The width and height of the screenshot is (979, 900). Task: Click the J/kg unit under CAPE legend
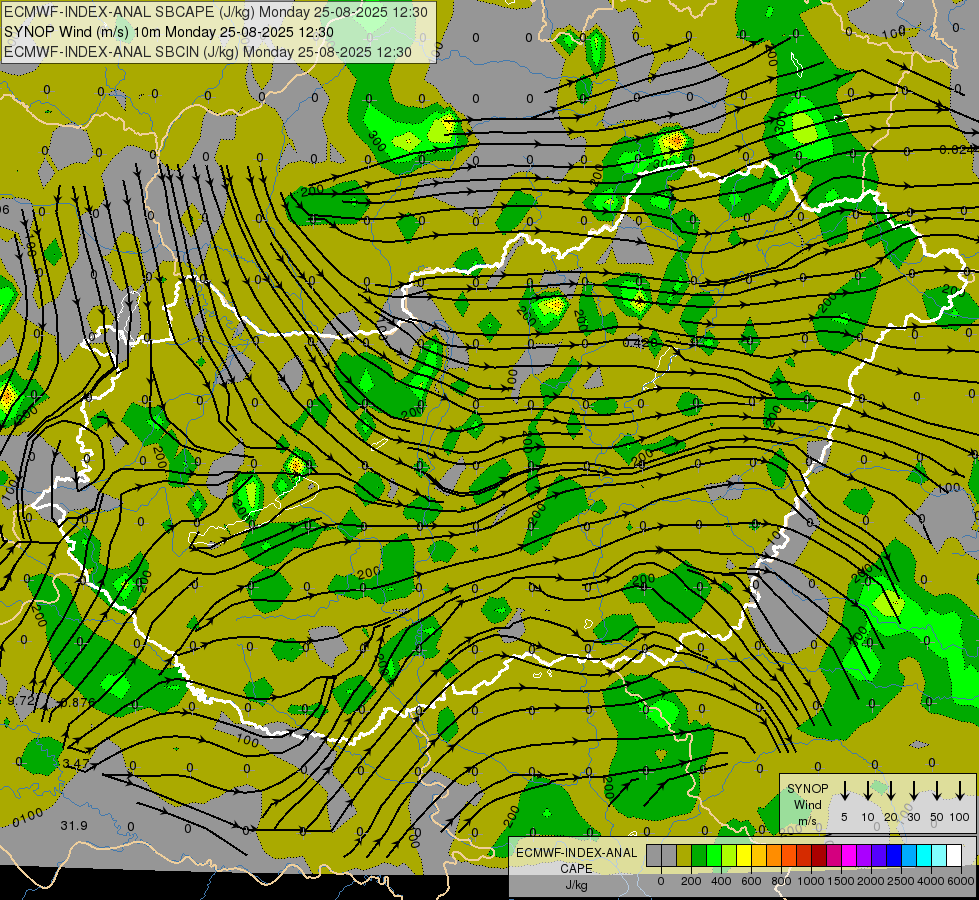576,885
